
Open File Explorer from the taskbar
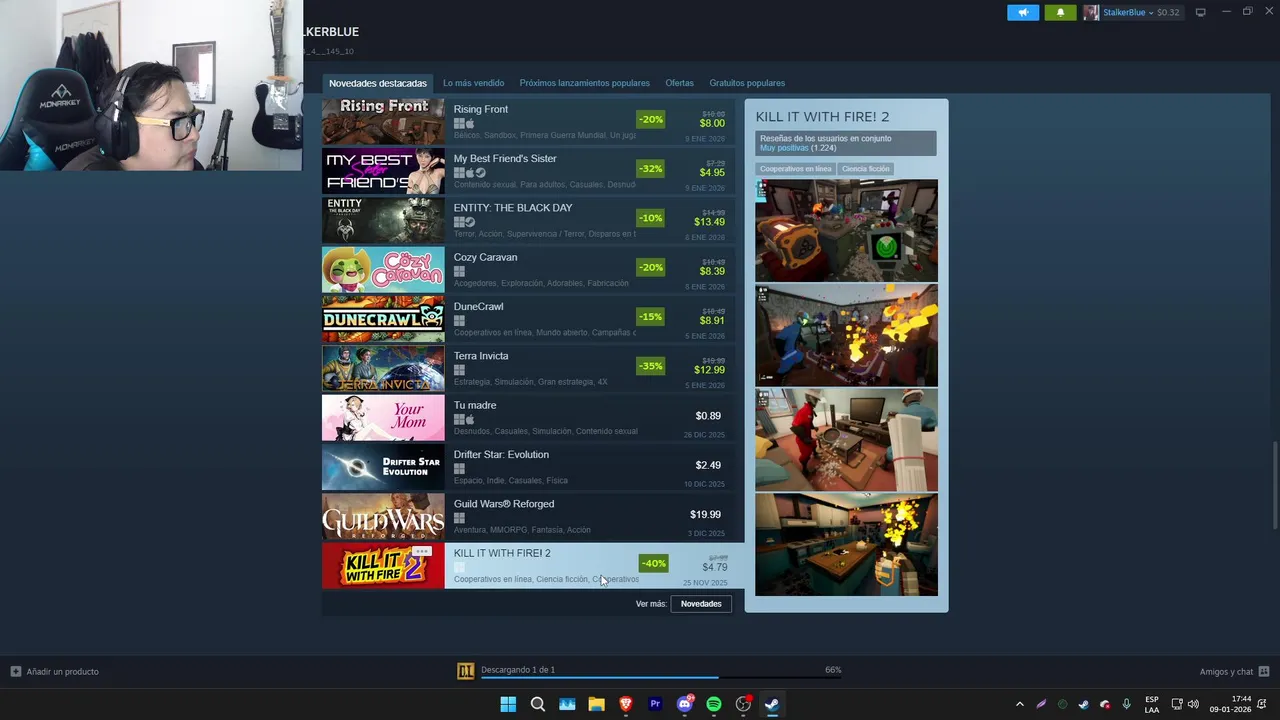596,704
